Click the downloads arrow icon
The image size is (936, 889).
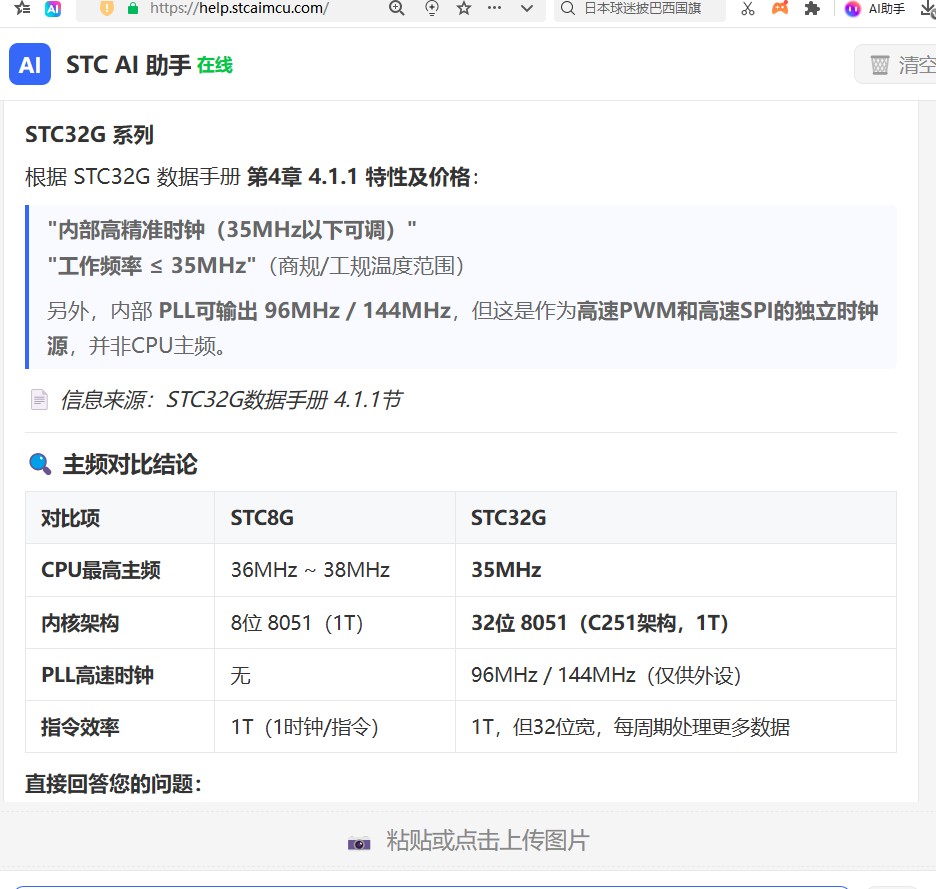[928, 8]
